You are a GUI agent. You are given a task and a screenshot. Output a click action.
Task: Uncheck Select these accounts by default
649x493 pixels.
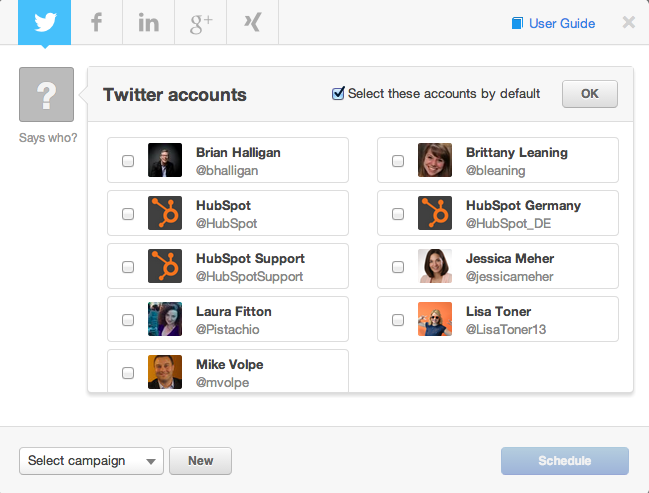click(x=339, y=94)
